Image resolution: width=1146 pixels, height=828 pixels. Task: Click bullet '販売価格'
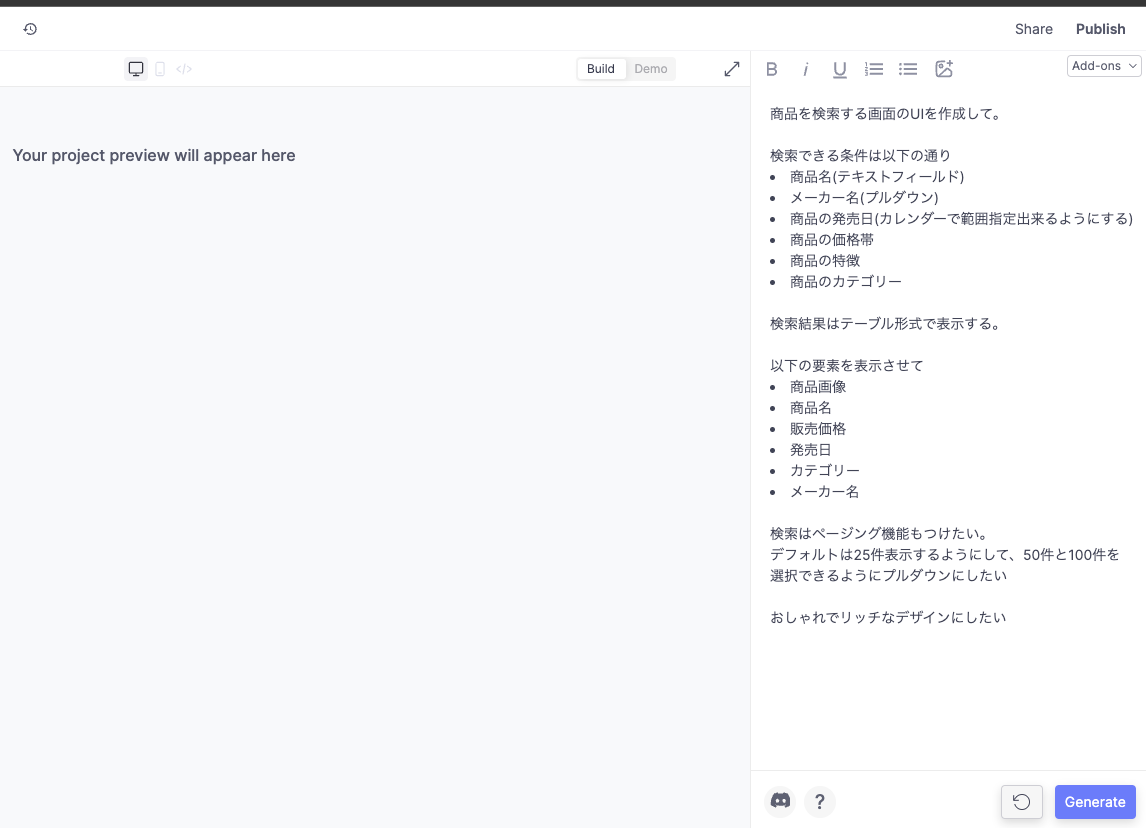818,429
